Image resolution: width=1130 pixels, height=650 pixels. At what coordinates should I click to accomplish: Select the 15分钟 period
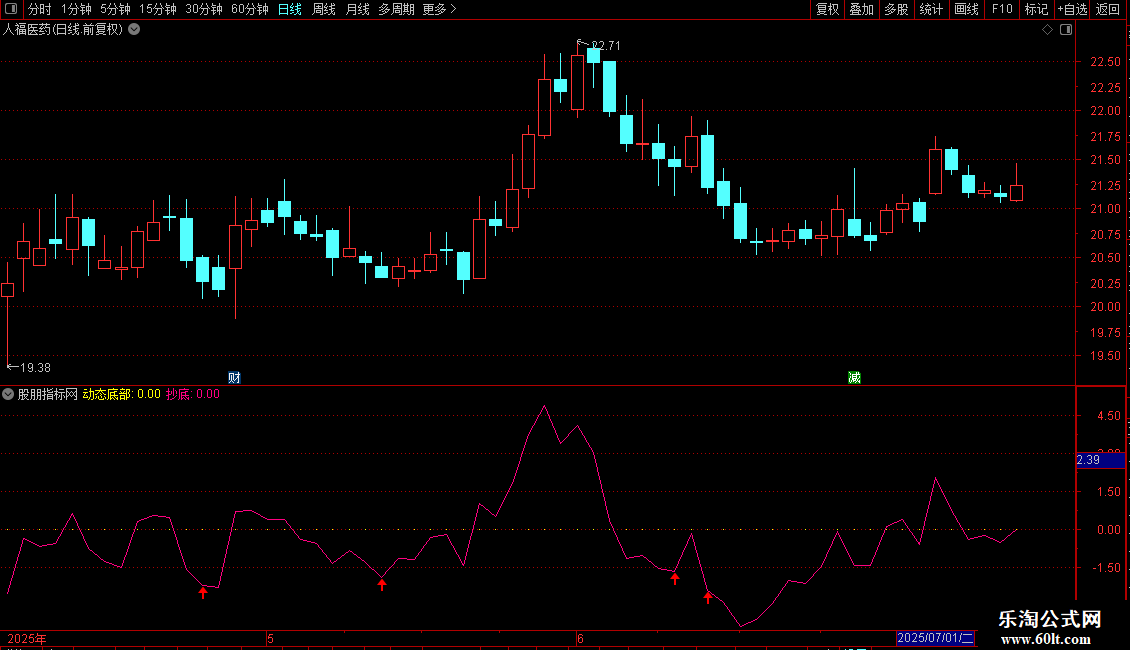click(x=157, y=9)
